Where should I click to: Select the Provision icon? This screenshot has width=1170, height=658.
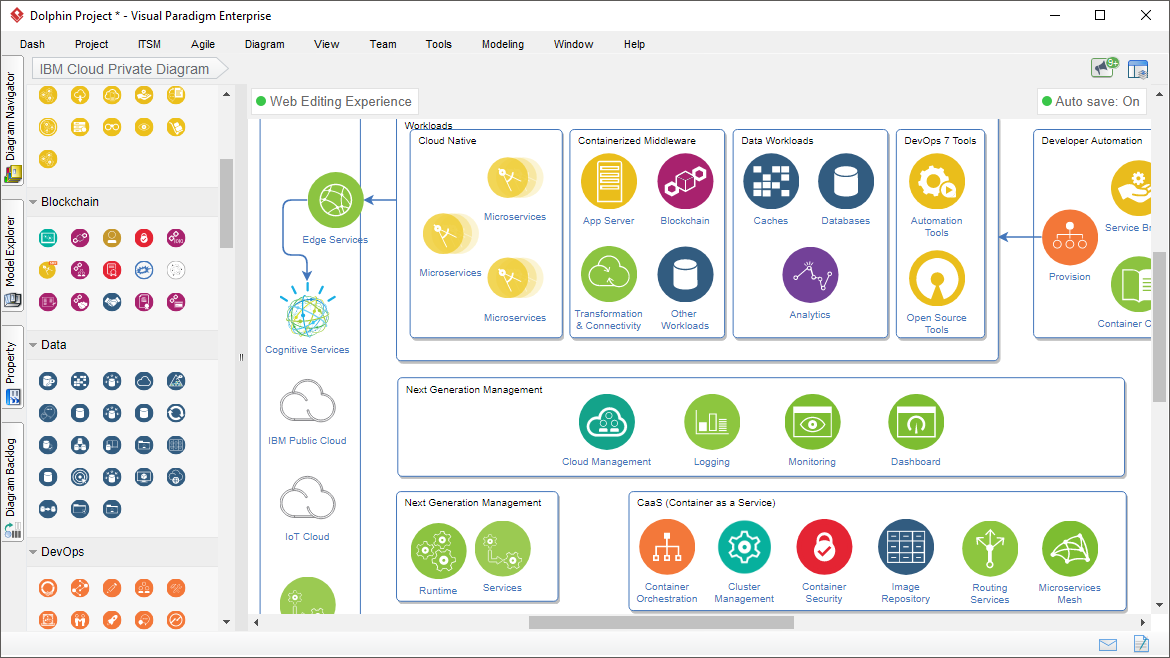(x=1070, y=237)
